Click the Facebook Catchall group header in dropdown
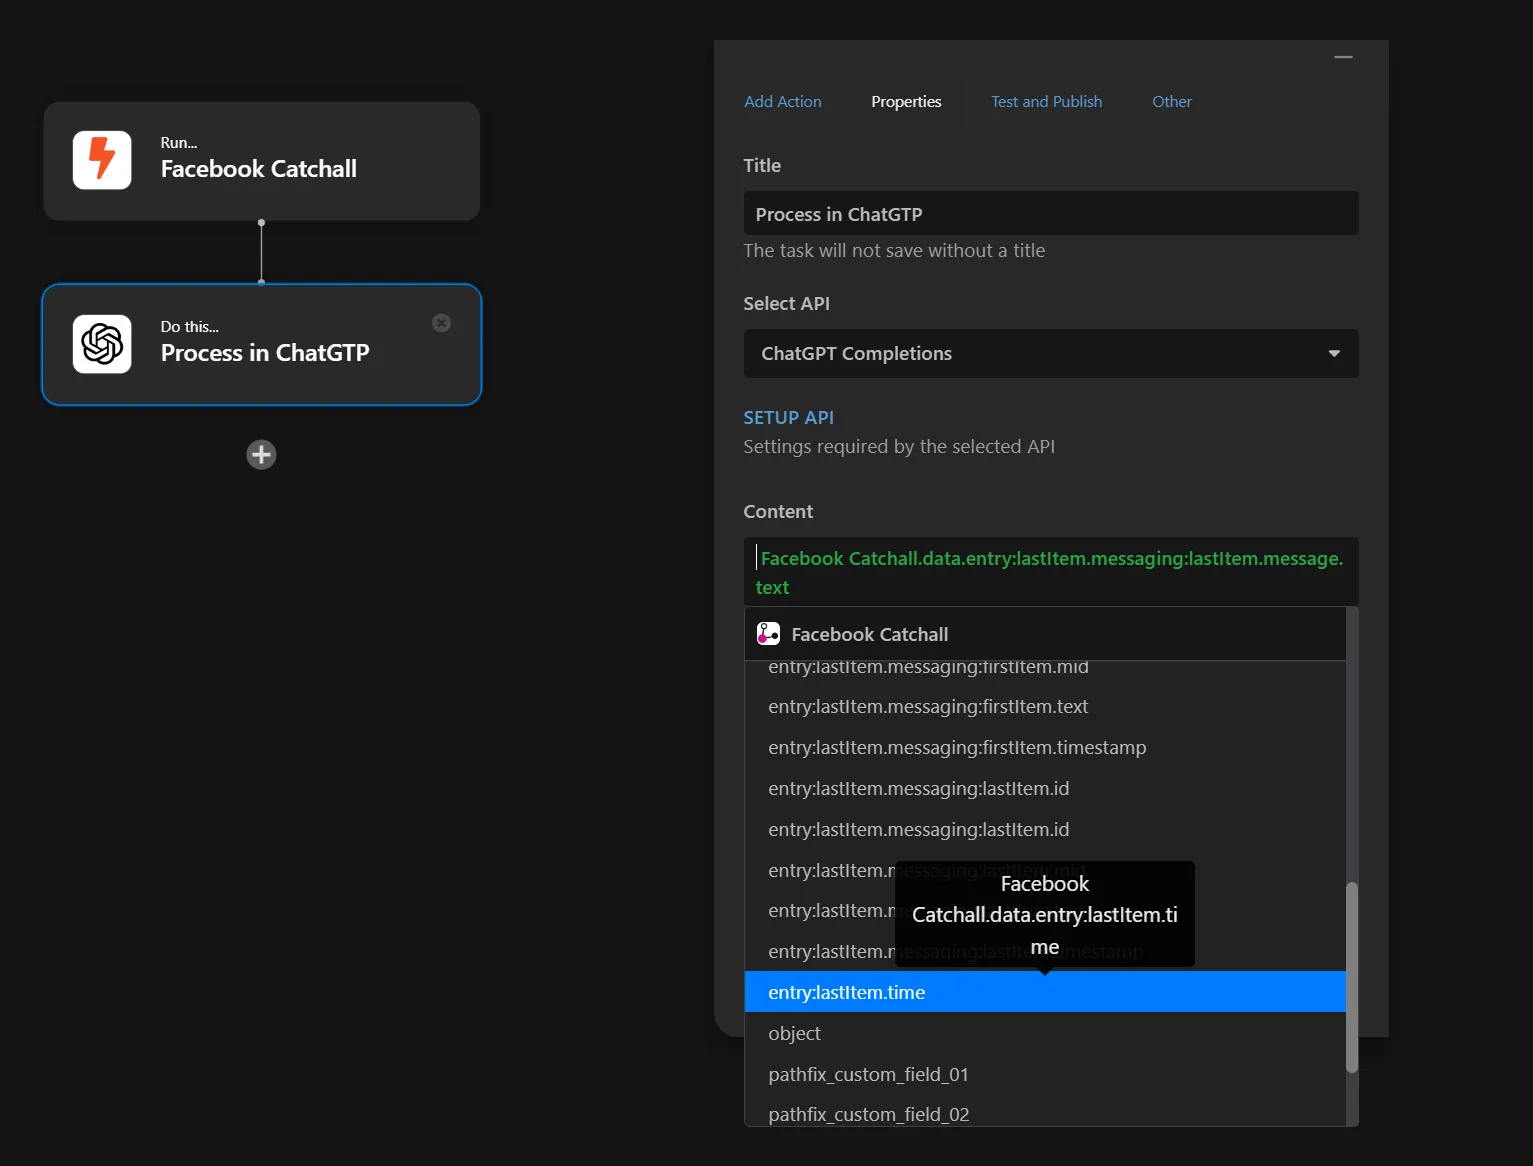The height and width of the screenshot is (1166, 1533). point(1045,634)
